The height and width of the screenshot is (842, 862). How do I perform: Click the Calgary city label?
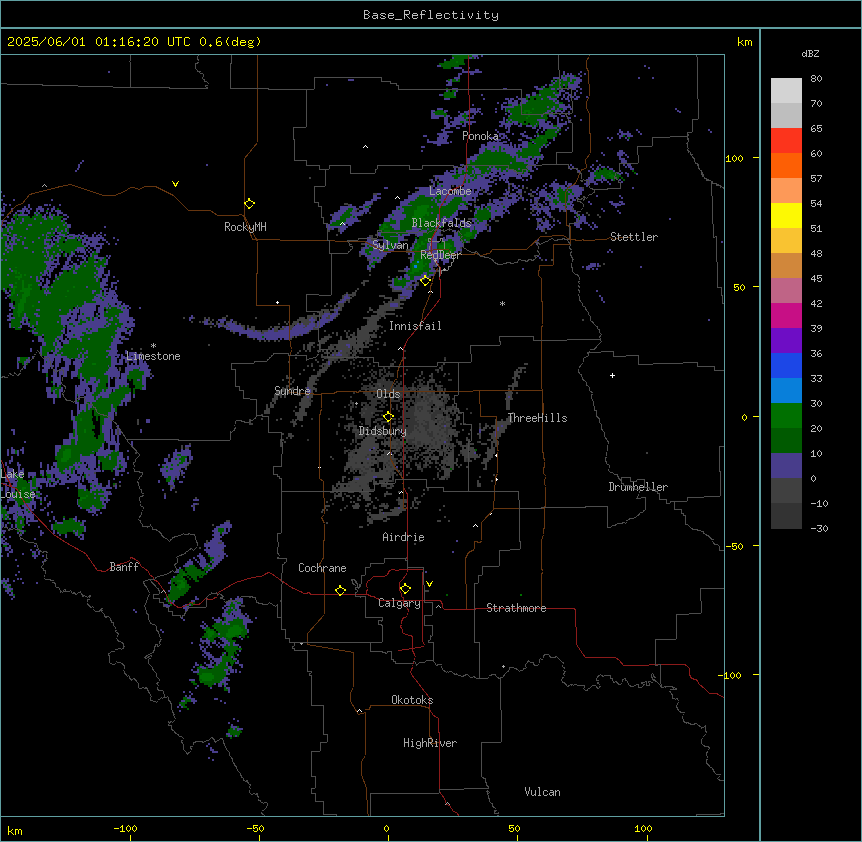(x=399, y=603)
